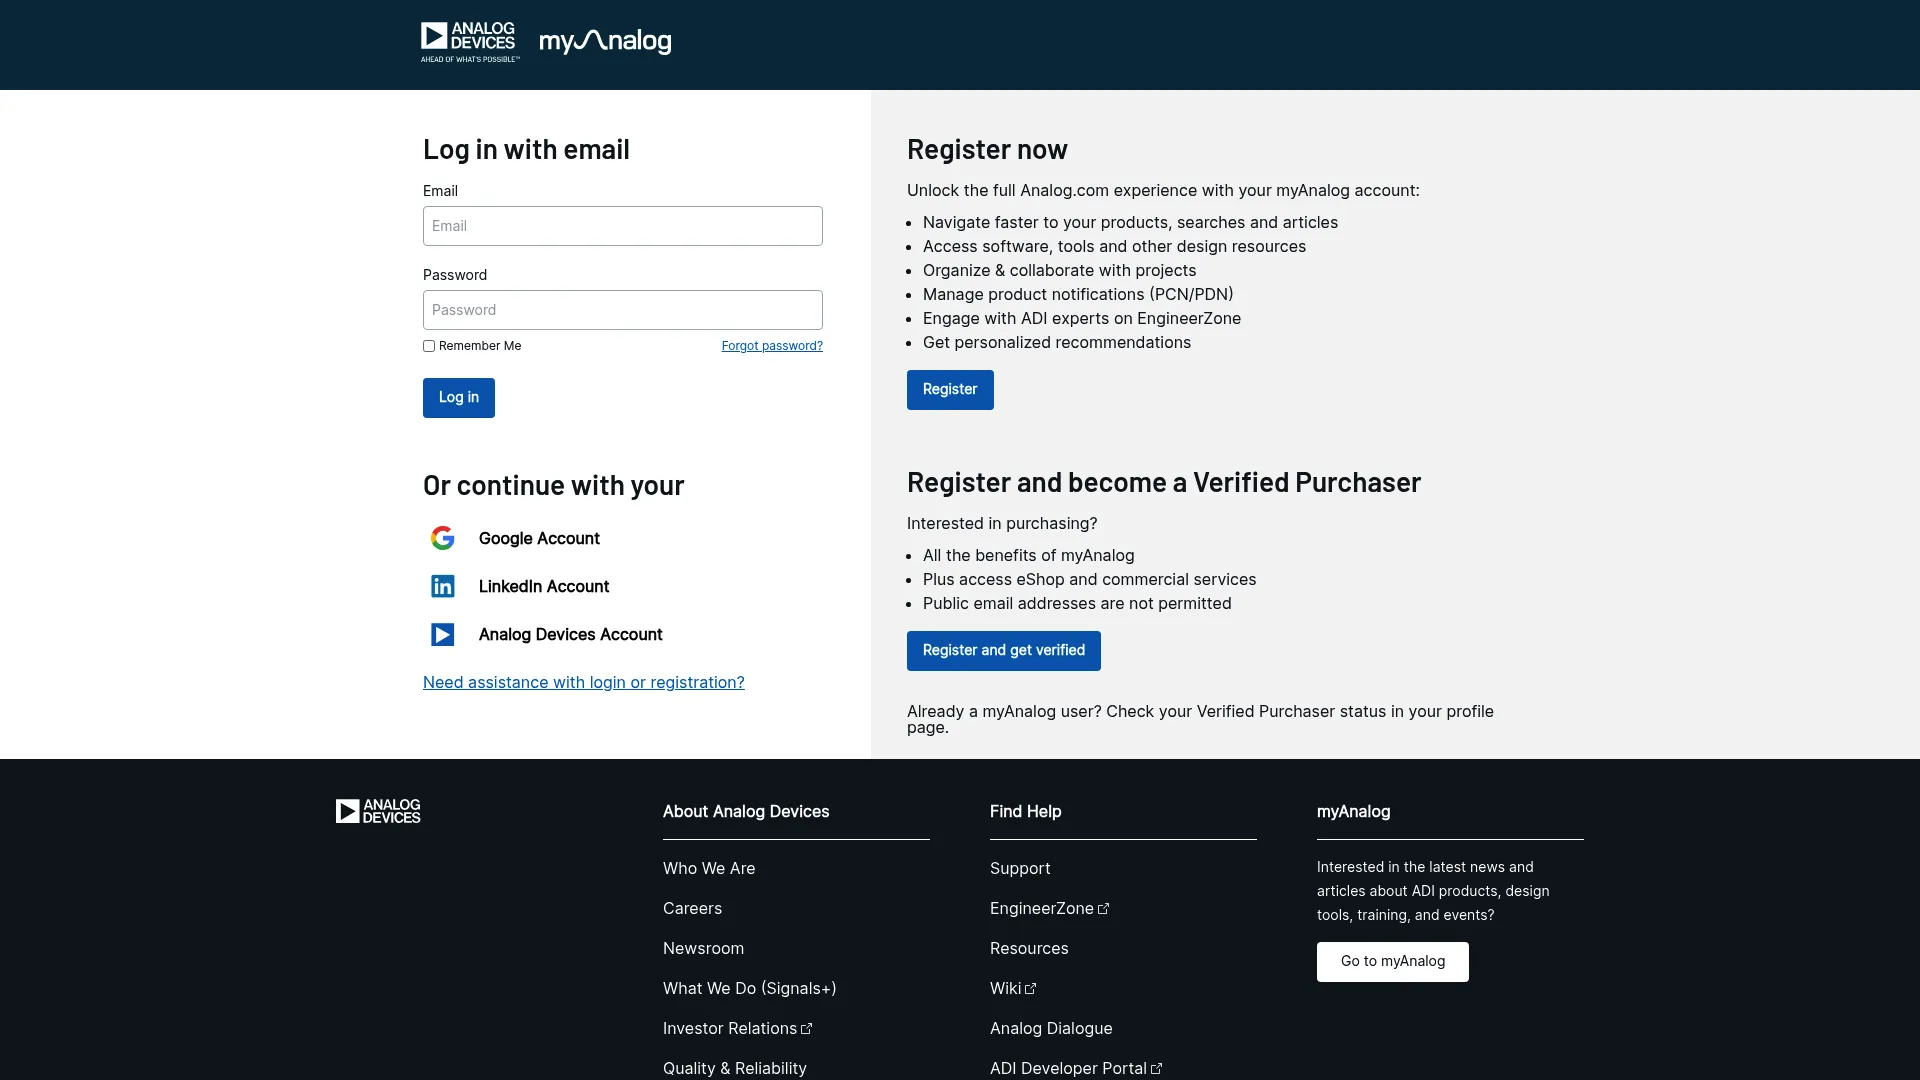Open Resources footer link

click(1029, 949)
